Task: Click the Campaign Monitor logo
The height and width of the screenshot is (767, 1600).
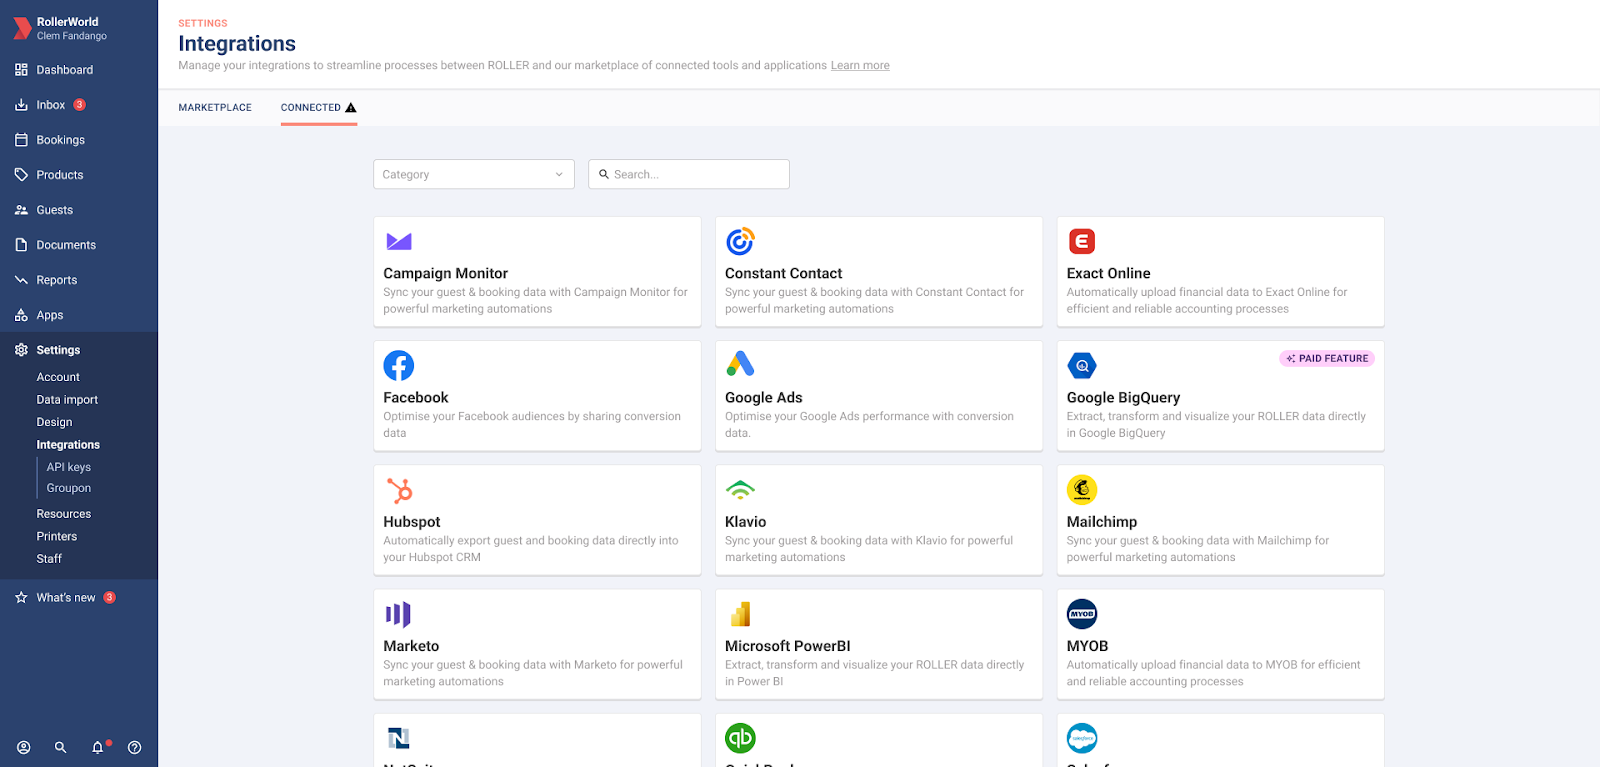Action: (x=399, y=241)
